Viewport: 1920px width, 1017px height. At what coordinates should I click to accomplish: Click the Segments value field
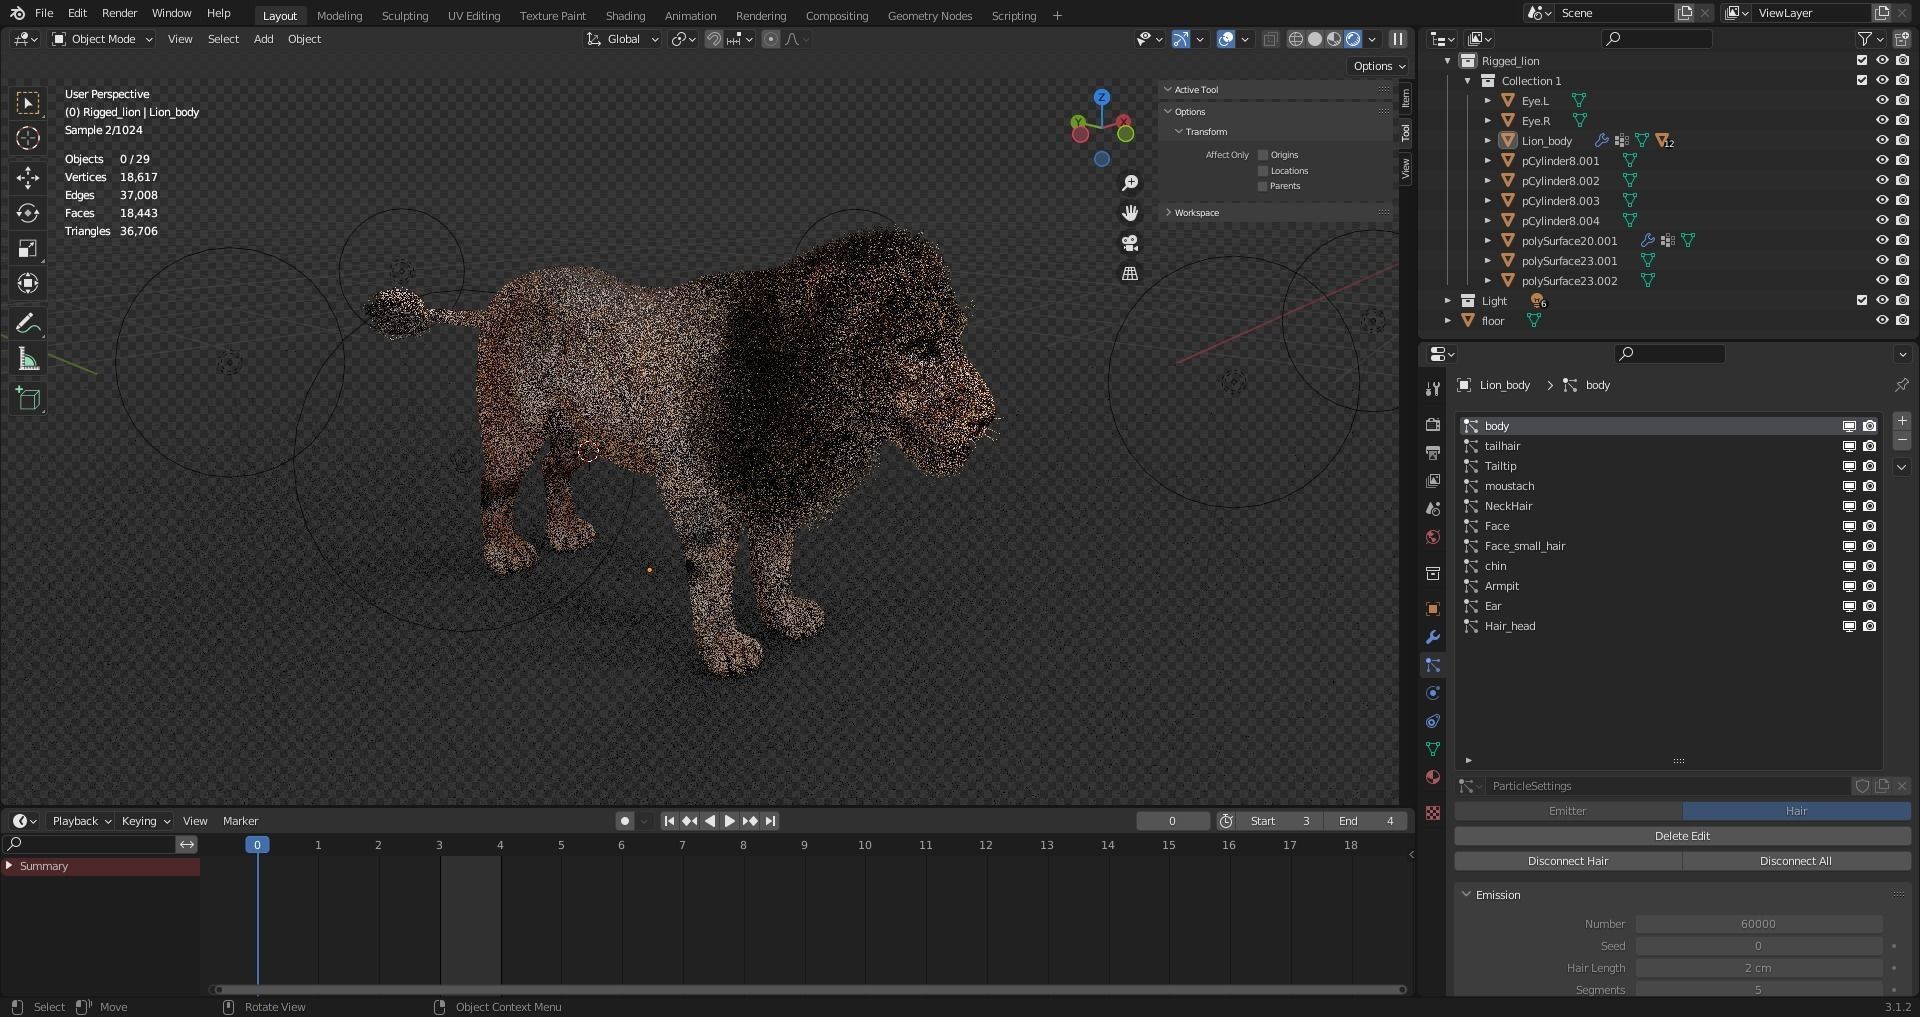pyautogui.click(x=1759, y=989)
